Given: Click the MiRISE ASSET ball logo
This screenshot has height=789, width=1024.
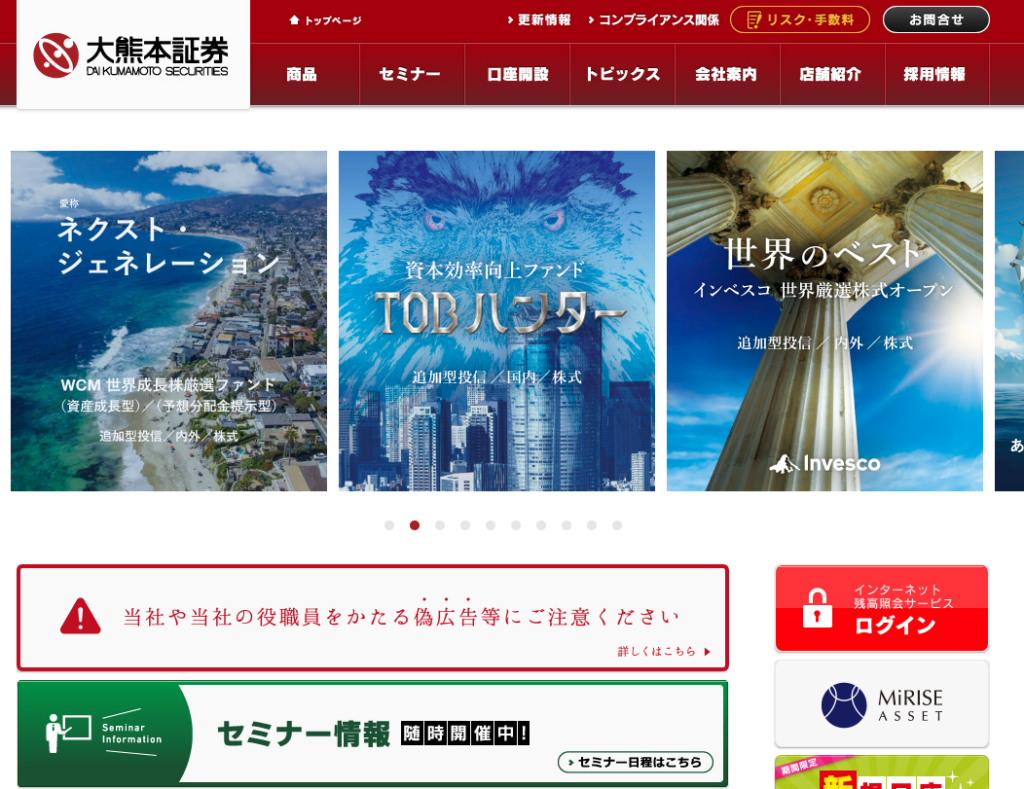Looking at the screenshot, I should [x=844, y=705].
